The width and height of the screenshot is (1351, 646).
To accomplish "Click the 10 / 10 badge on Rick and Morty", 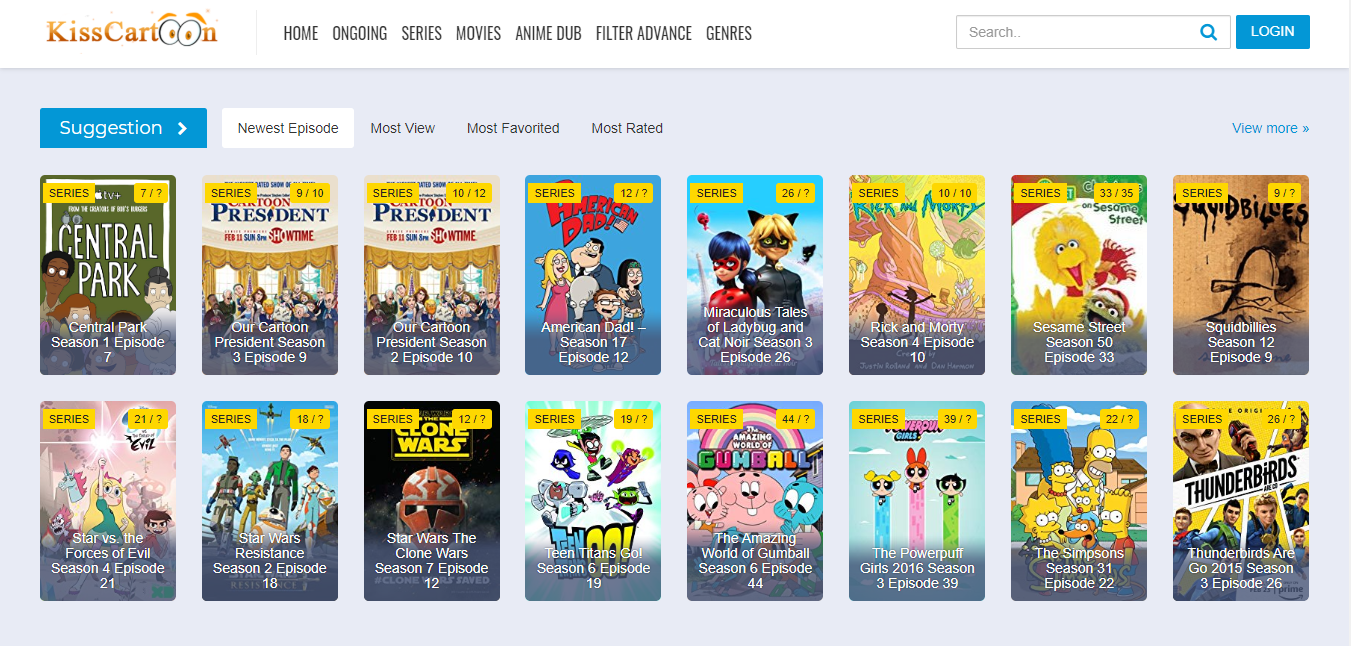I will (x=955, y=193).
